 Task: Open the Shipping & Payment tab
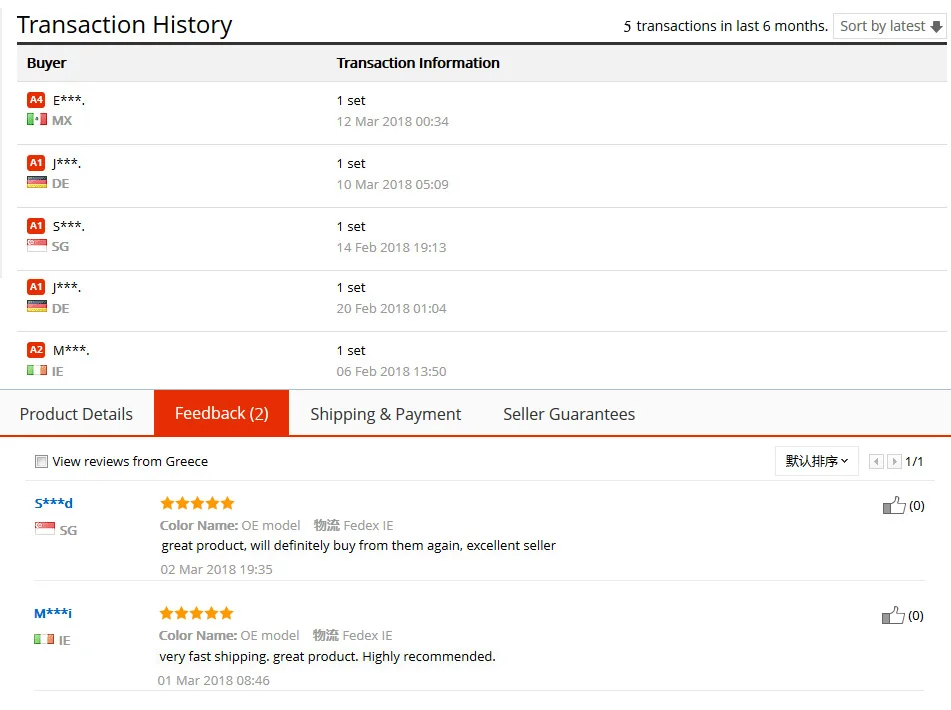[x=386, y=414]
